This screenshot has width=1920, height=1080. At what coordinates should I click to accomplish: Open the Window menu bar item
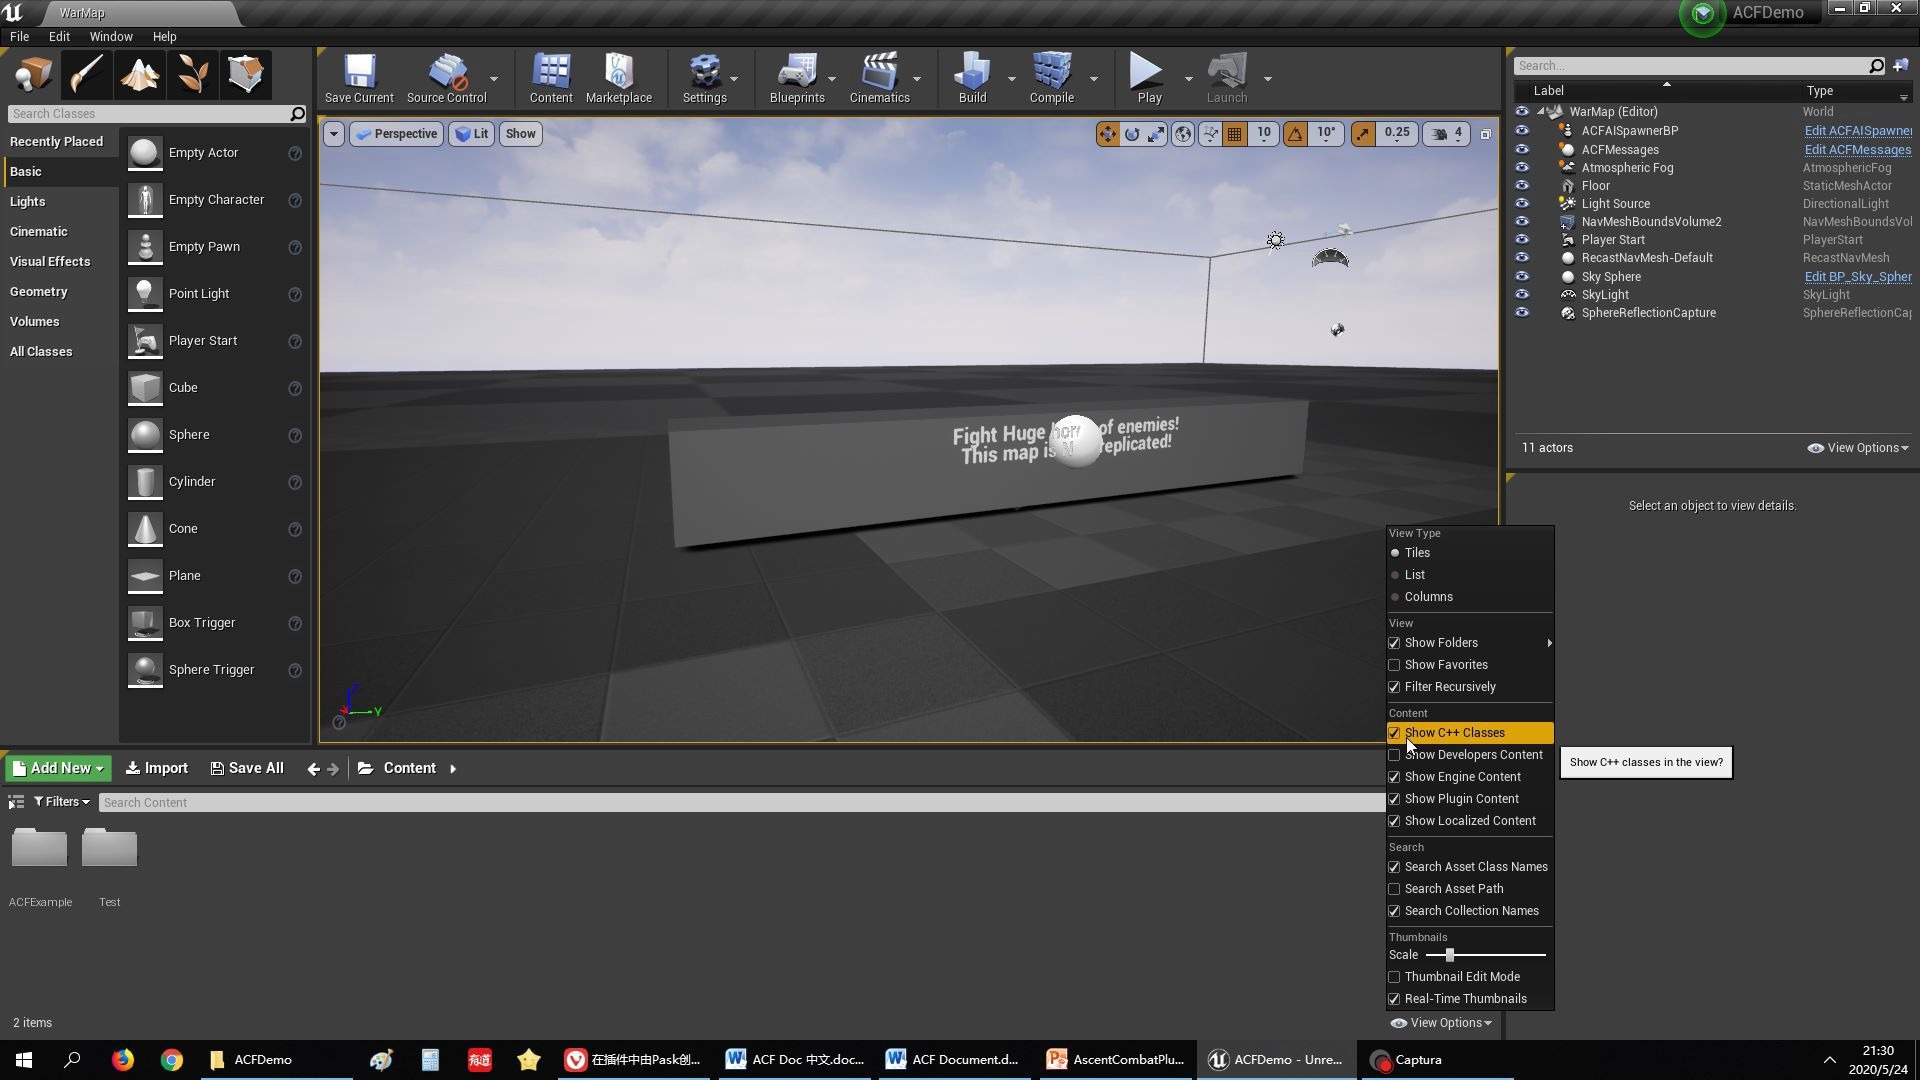tap(111, 36)
